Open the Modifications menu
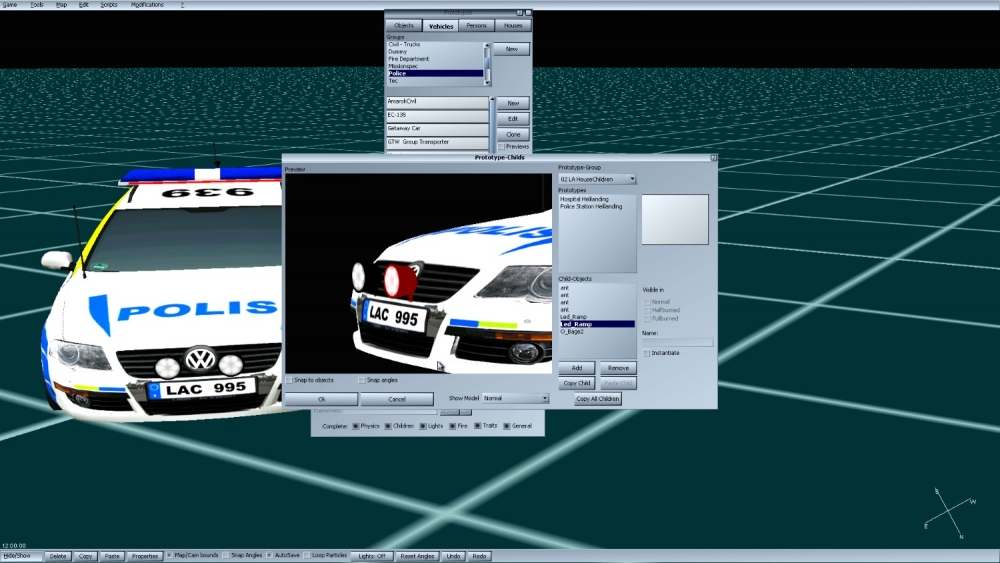 click(x=147, y=5)
